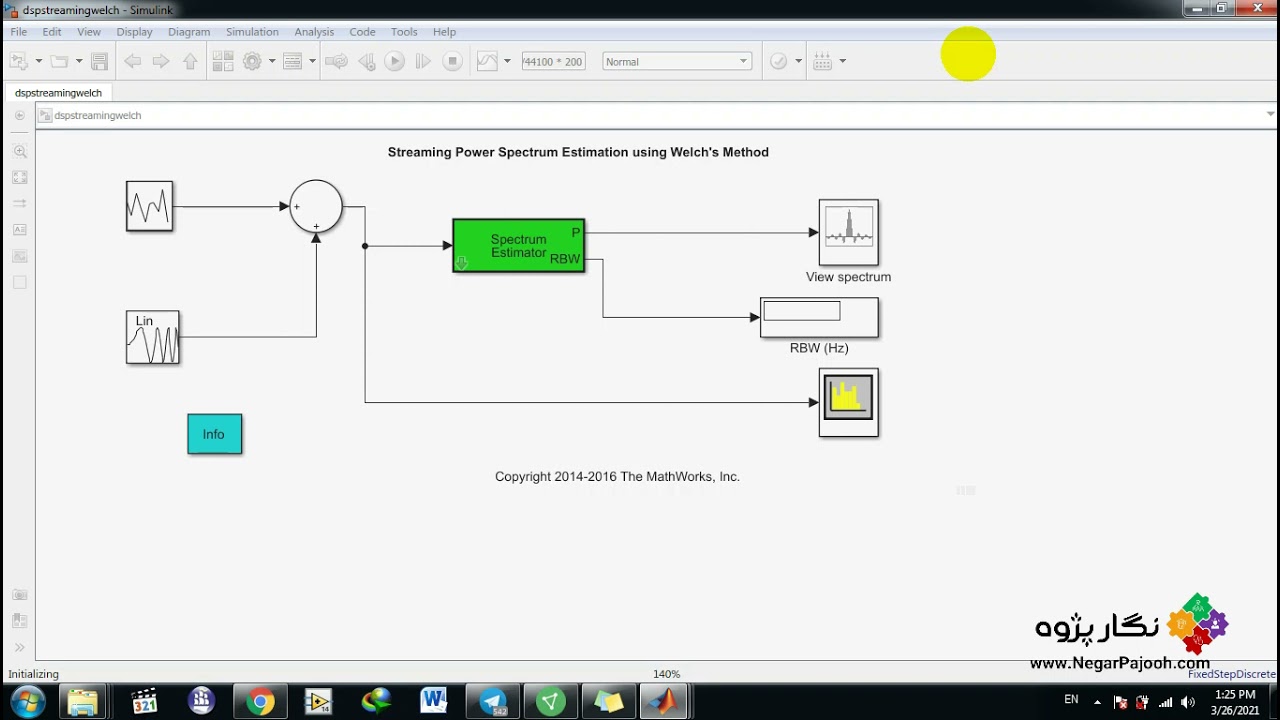This screenshot has width=1280, height=720.
Task: Expand the address bar dropdown arrow
Action: [x=1269, y=115]
